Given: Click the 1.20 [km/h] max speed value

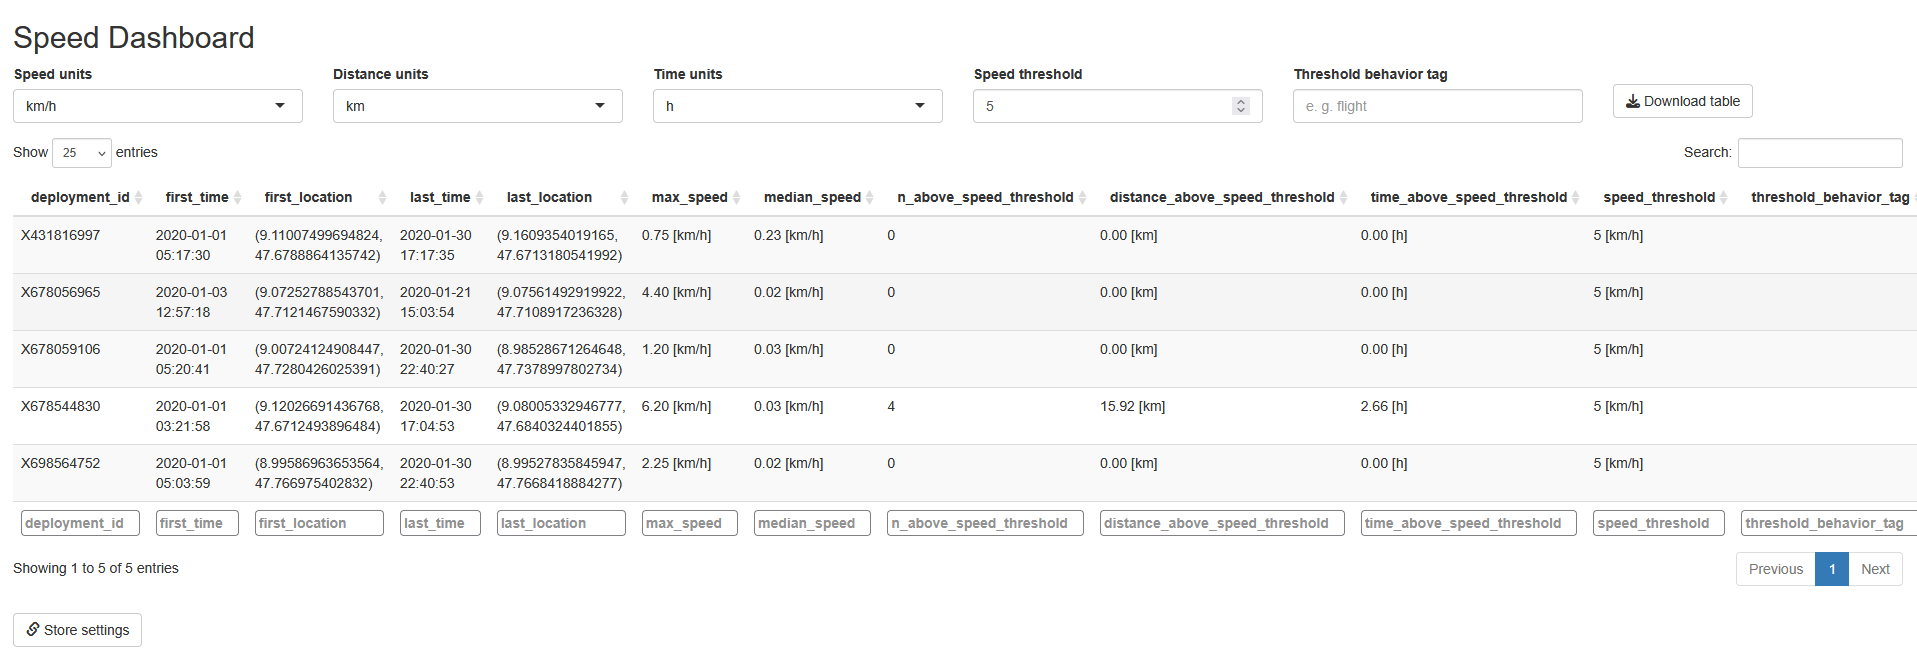Looking at the screenshot, I should 676,349.
